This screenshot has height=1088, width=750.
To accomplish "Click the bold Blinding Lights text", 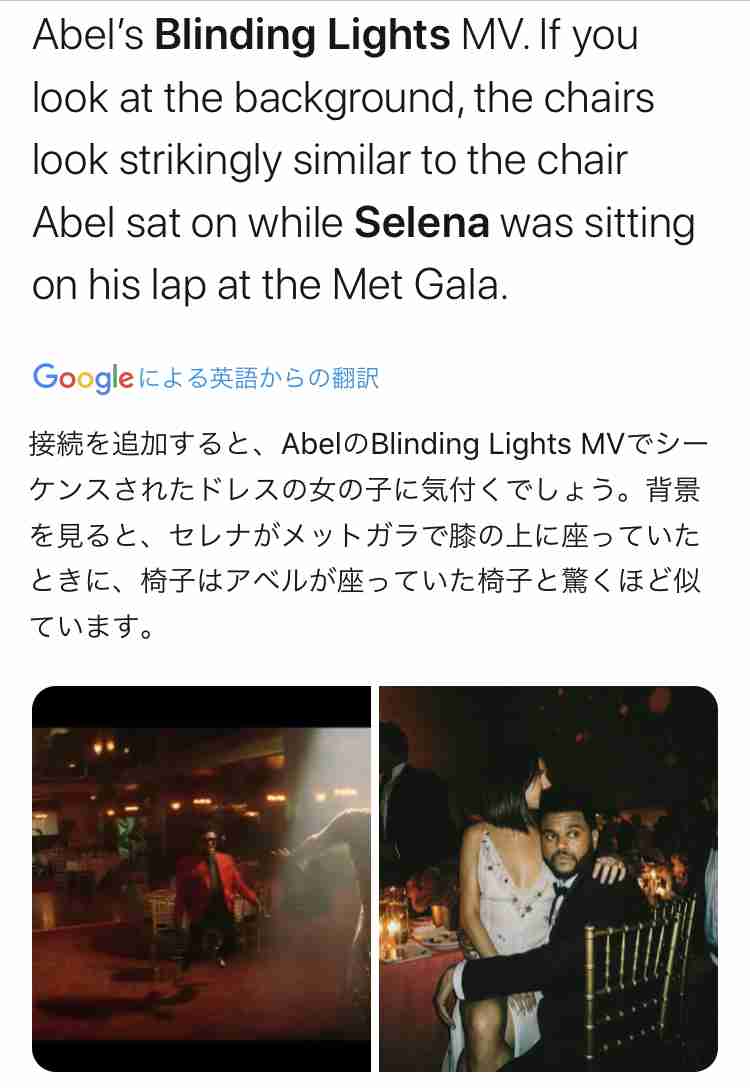I will (302, 35).
